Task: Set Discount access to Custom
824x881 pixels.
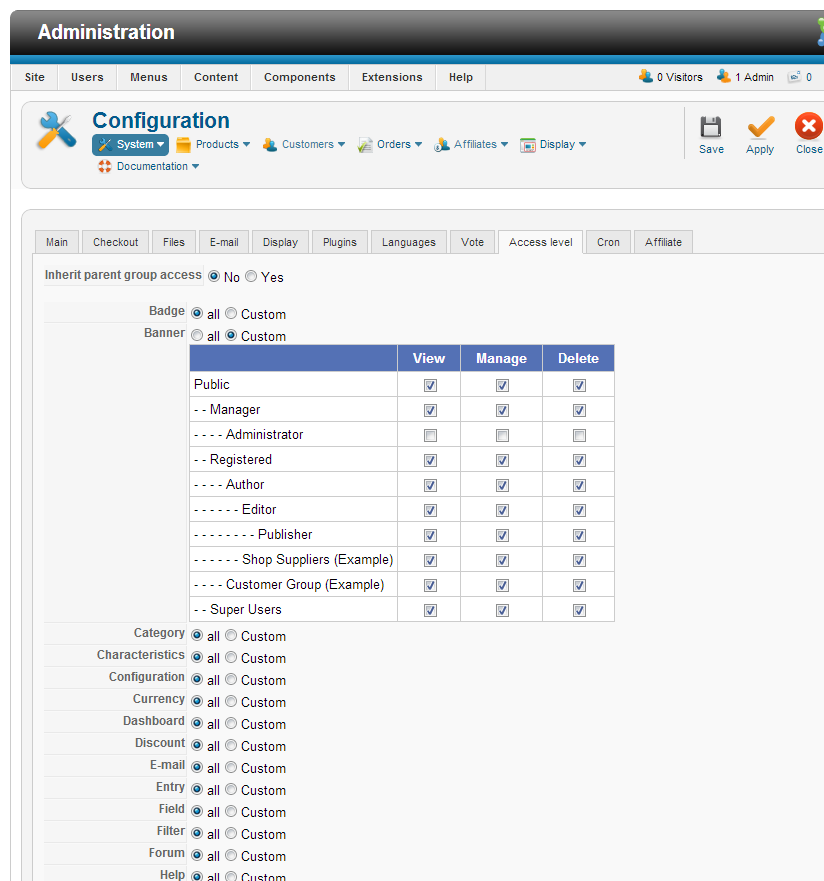Action: point(231,745)
